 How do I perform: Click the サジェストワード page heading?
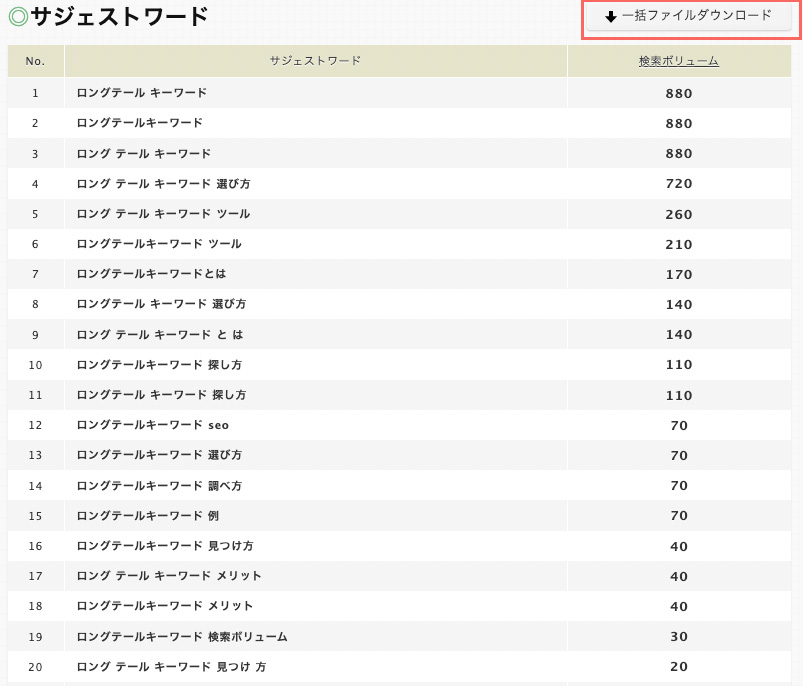pos(119,16)
